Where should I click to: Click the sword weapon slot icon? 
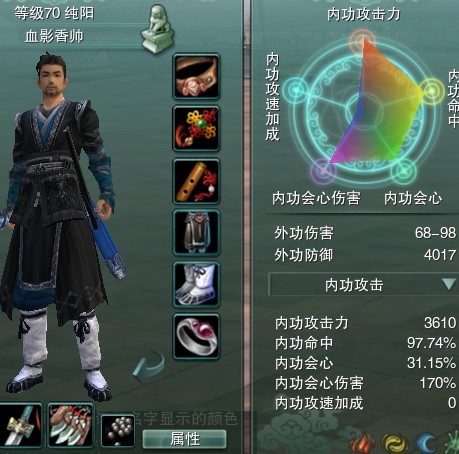(21, 425)
